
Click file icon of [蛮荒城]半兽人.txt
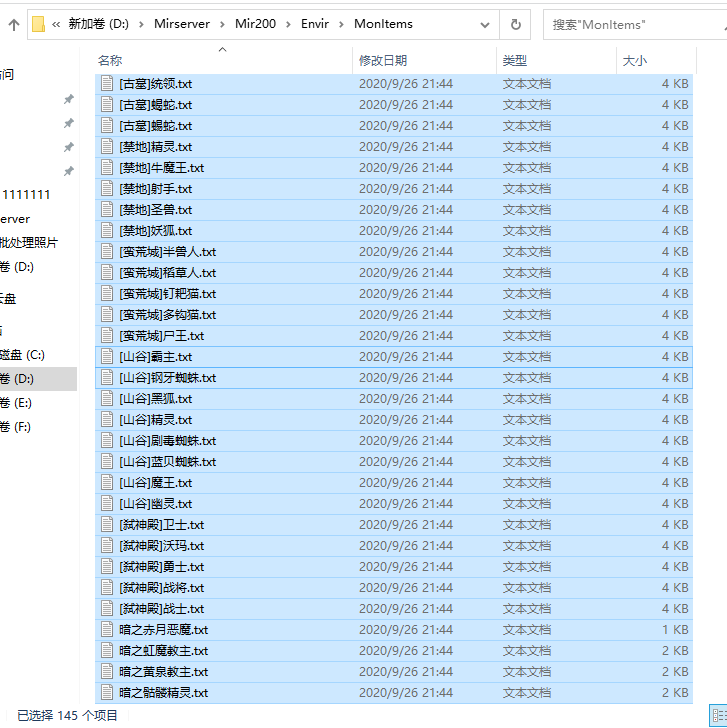pyautogui.click(x=107, y=252)
